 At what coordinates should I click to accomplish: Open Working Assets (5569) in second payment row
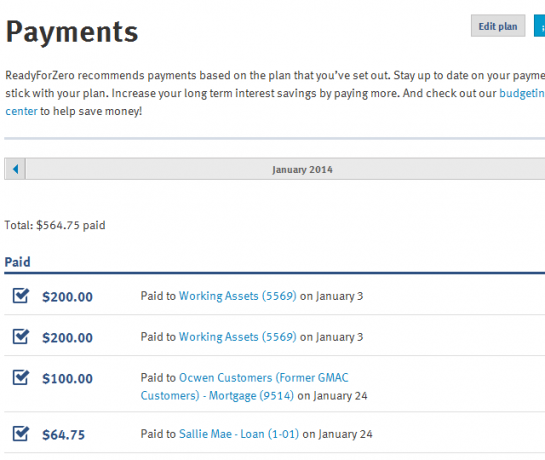point(237,337)
